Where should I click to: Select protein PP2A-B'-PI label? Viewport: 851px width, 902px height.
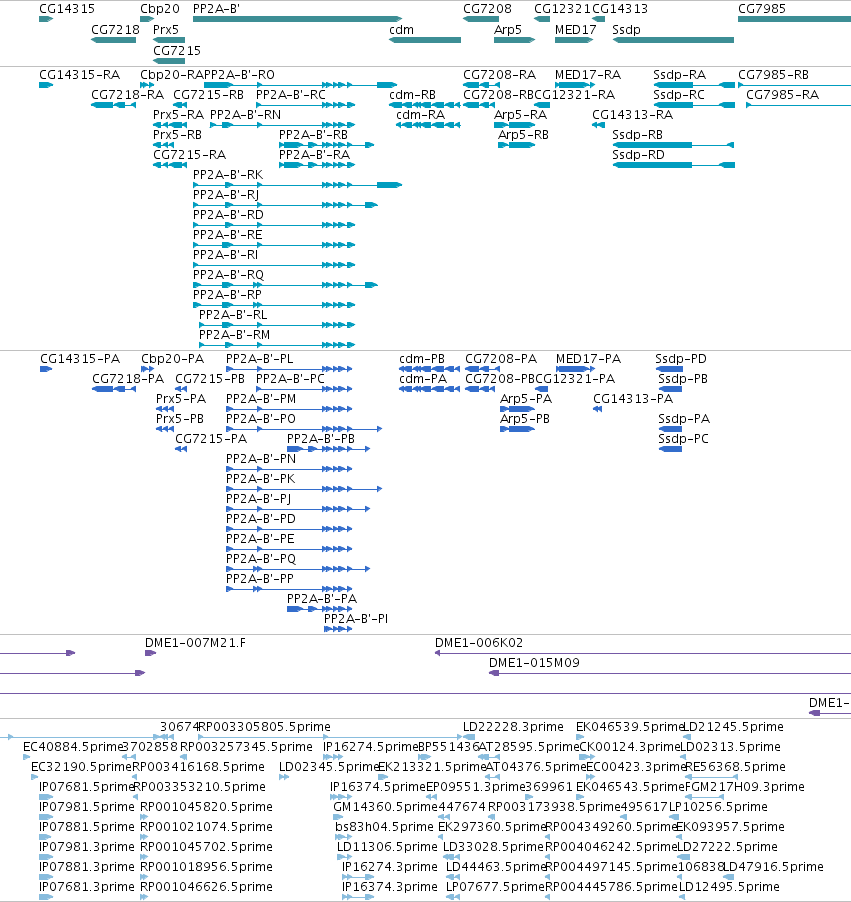pos(356,618)
